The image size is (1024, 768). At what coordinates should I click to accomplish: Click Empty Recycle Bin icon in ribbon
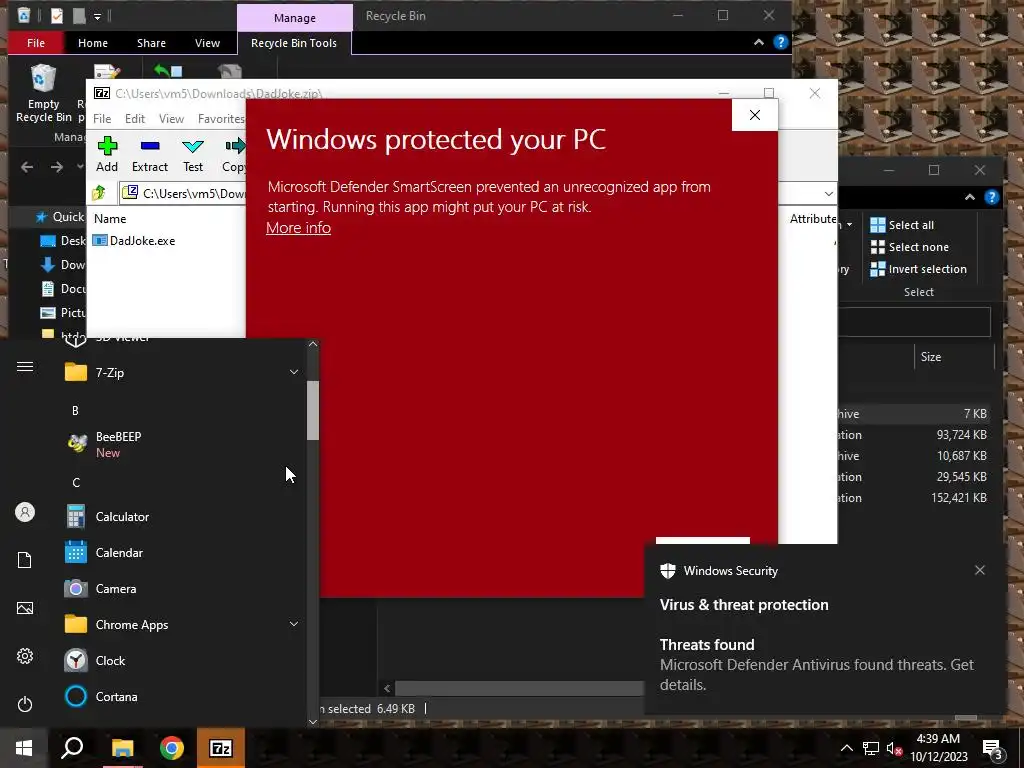tap(43, 93)
